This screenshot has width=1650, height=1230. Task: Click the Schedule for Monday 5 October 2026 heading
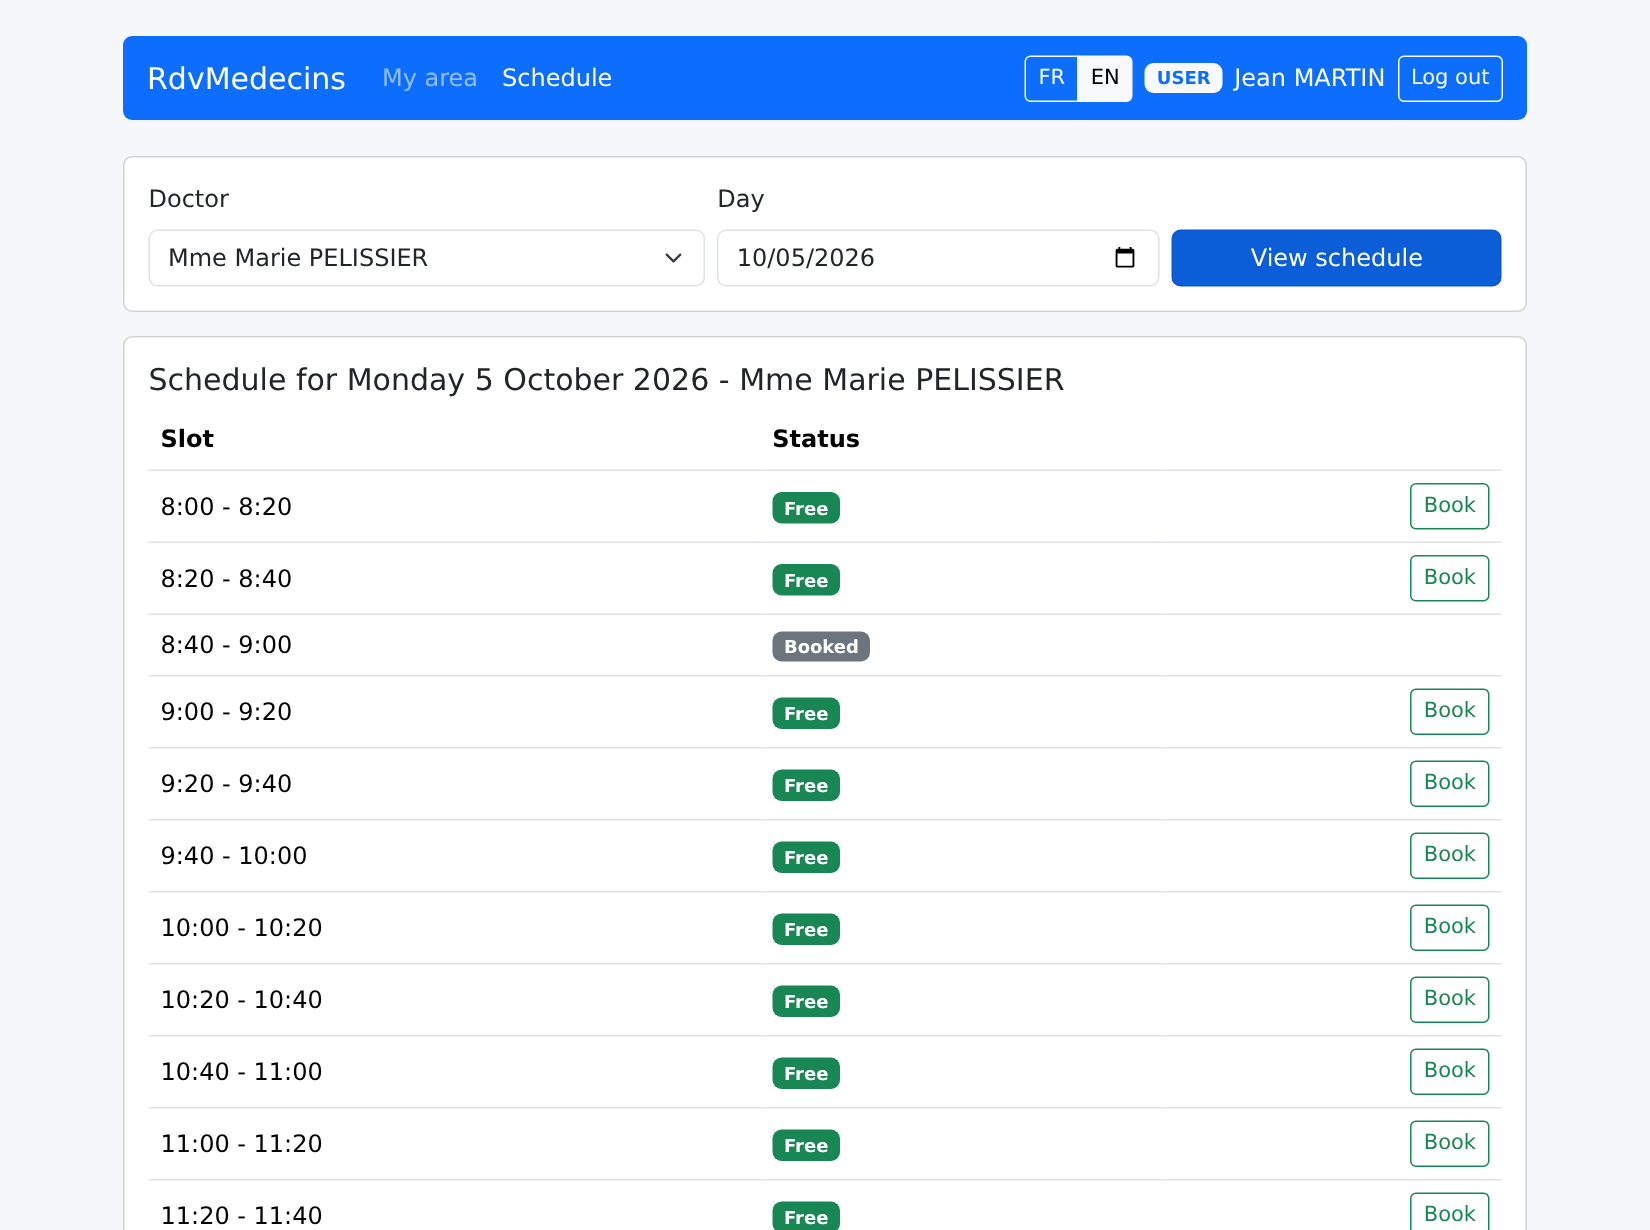[606, 380]
